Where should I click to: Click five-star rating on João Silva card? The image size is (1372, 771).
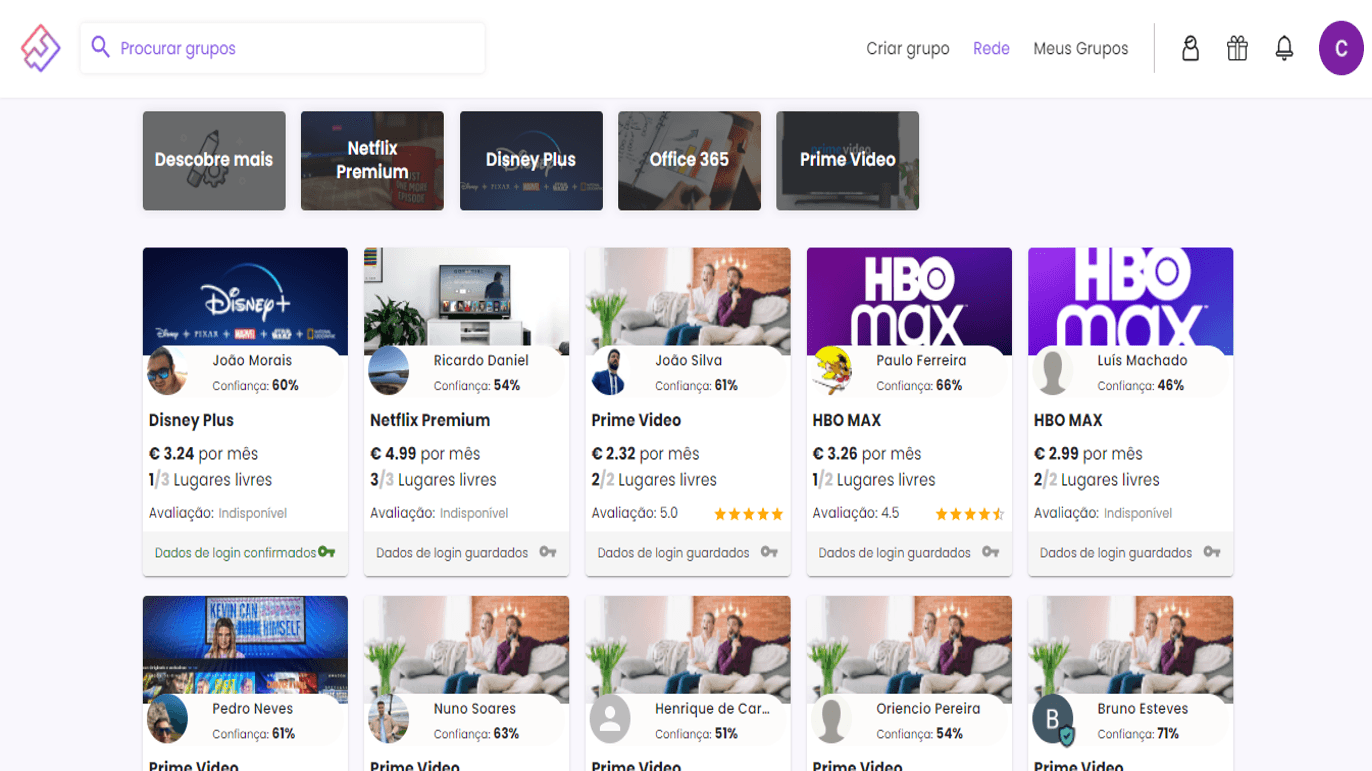[x=748, y=514]
